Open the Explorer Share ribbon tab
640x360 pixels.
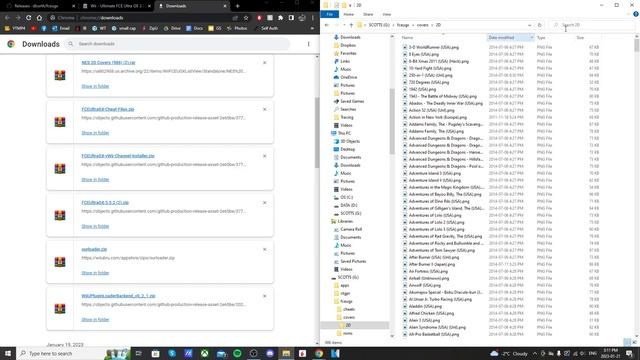pos(368,14)
